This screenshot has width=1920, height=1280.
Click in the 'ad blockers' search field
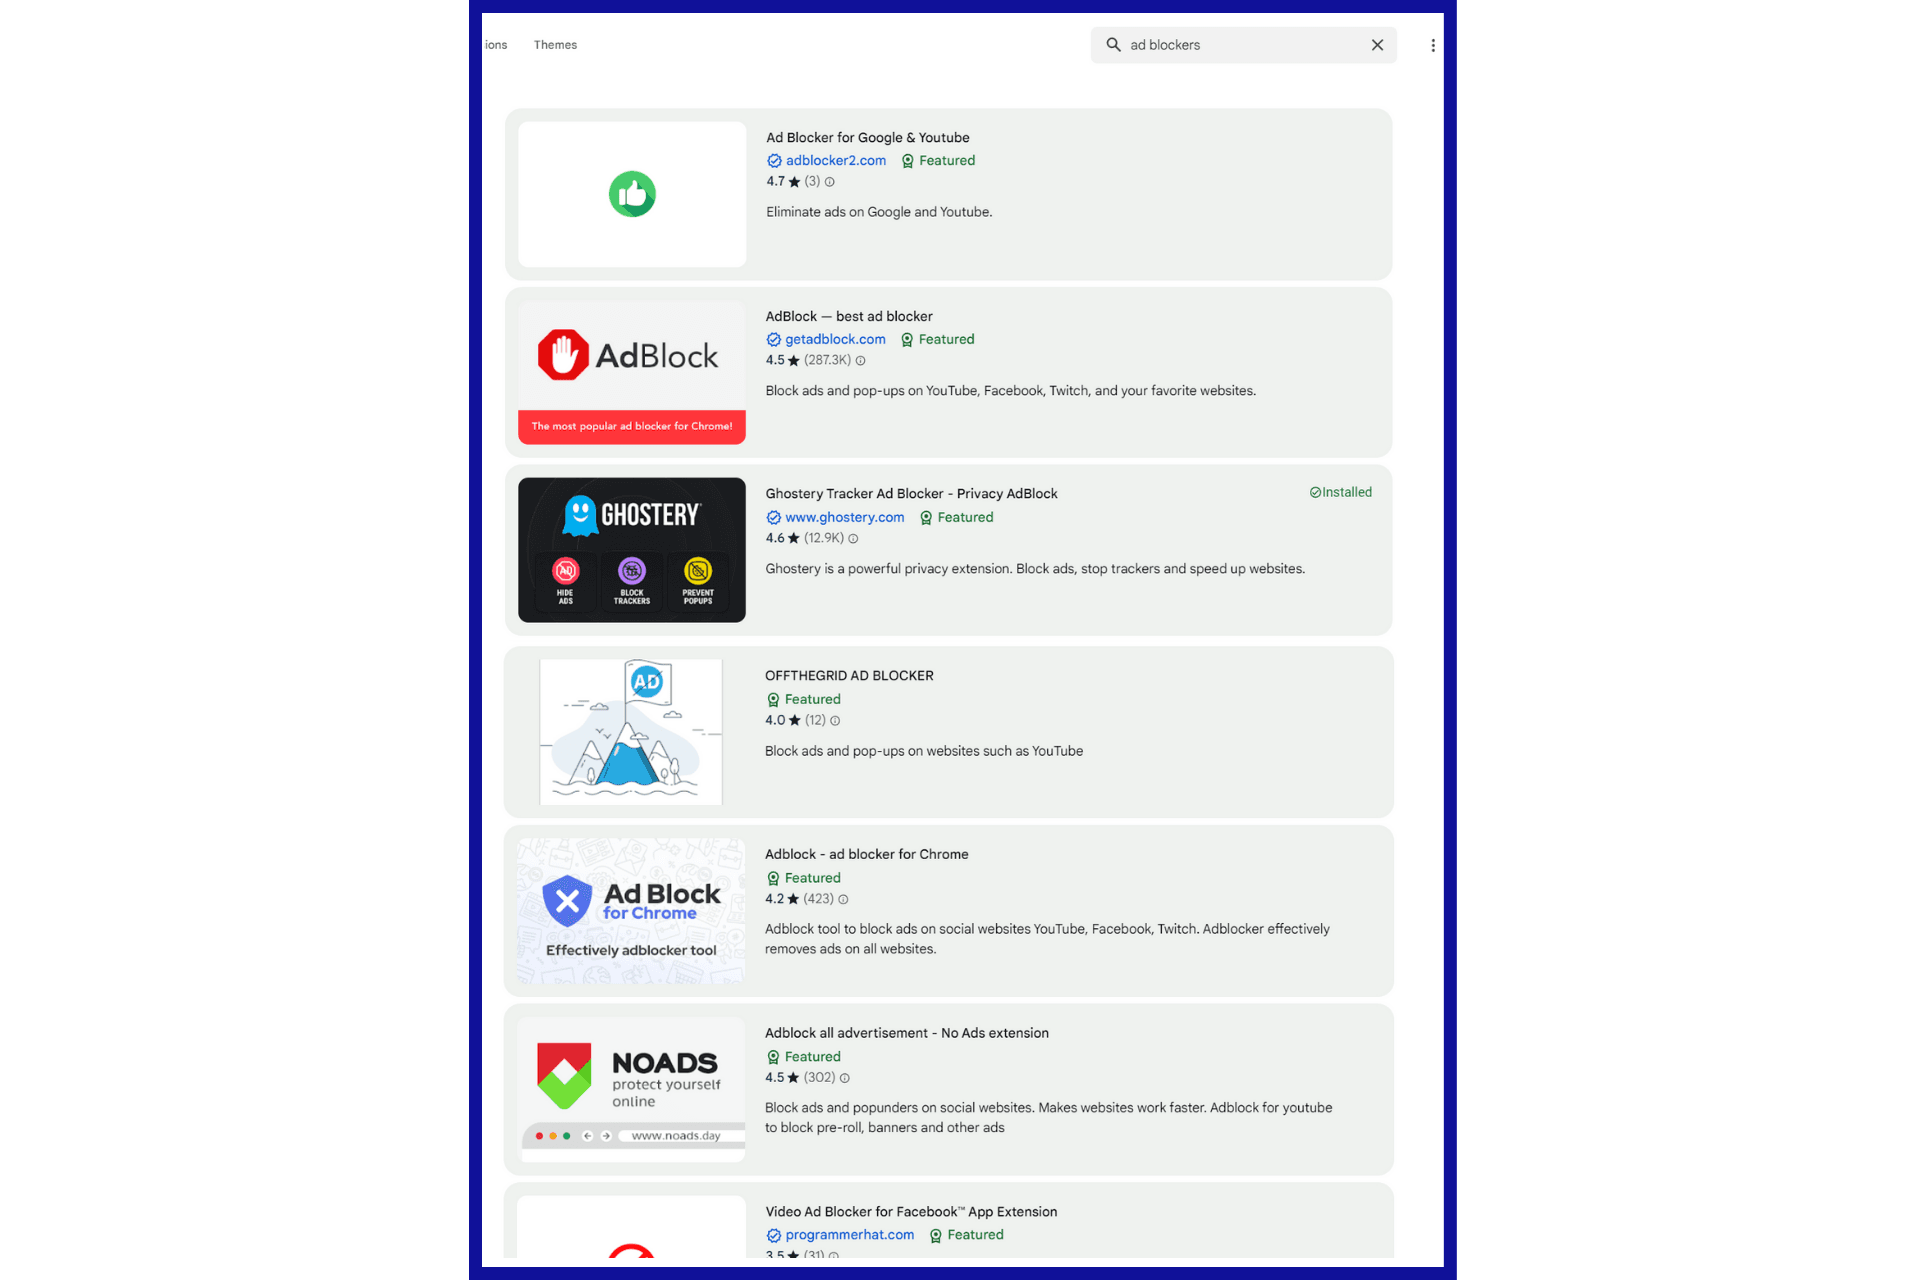click(1240, 45)
